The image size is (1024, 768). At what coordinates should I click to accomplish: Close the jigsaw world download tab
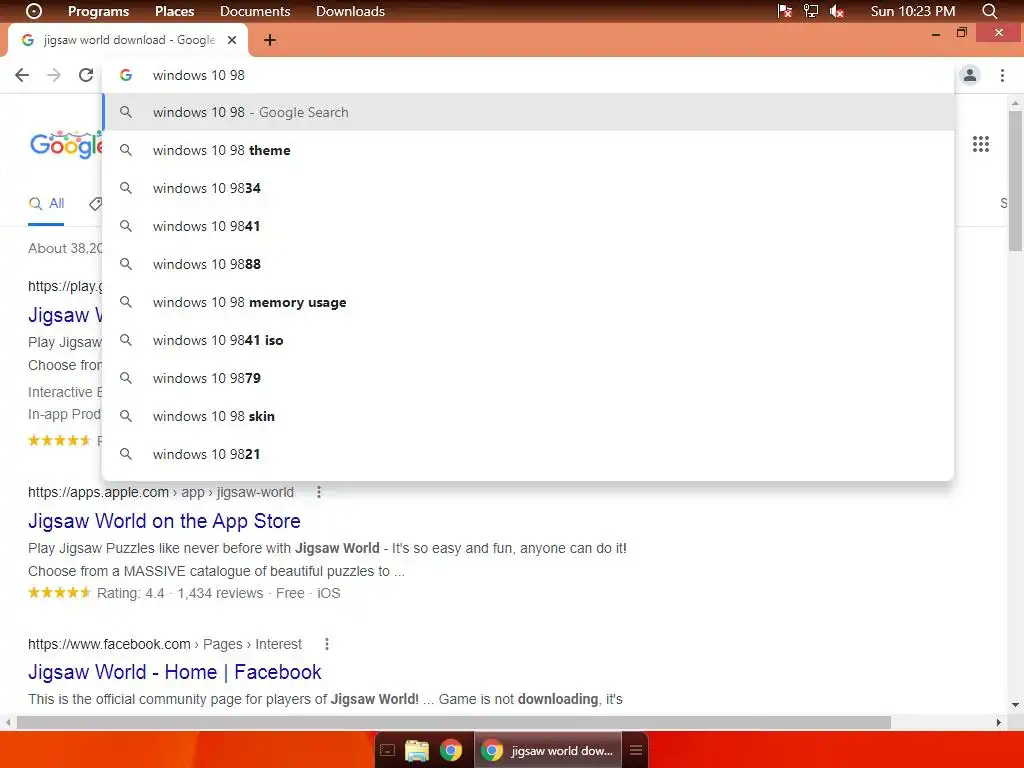point(232,40)
